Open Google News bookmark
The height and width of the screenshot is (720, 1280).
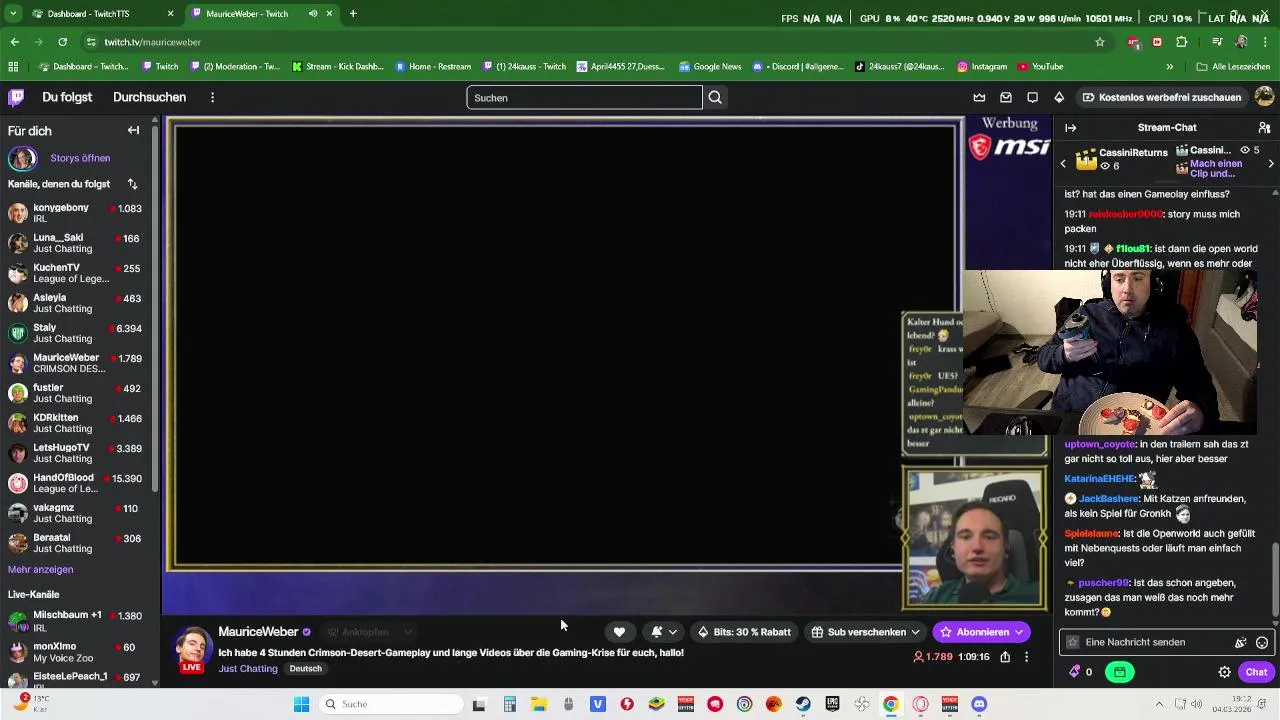coord(710,66)
